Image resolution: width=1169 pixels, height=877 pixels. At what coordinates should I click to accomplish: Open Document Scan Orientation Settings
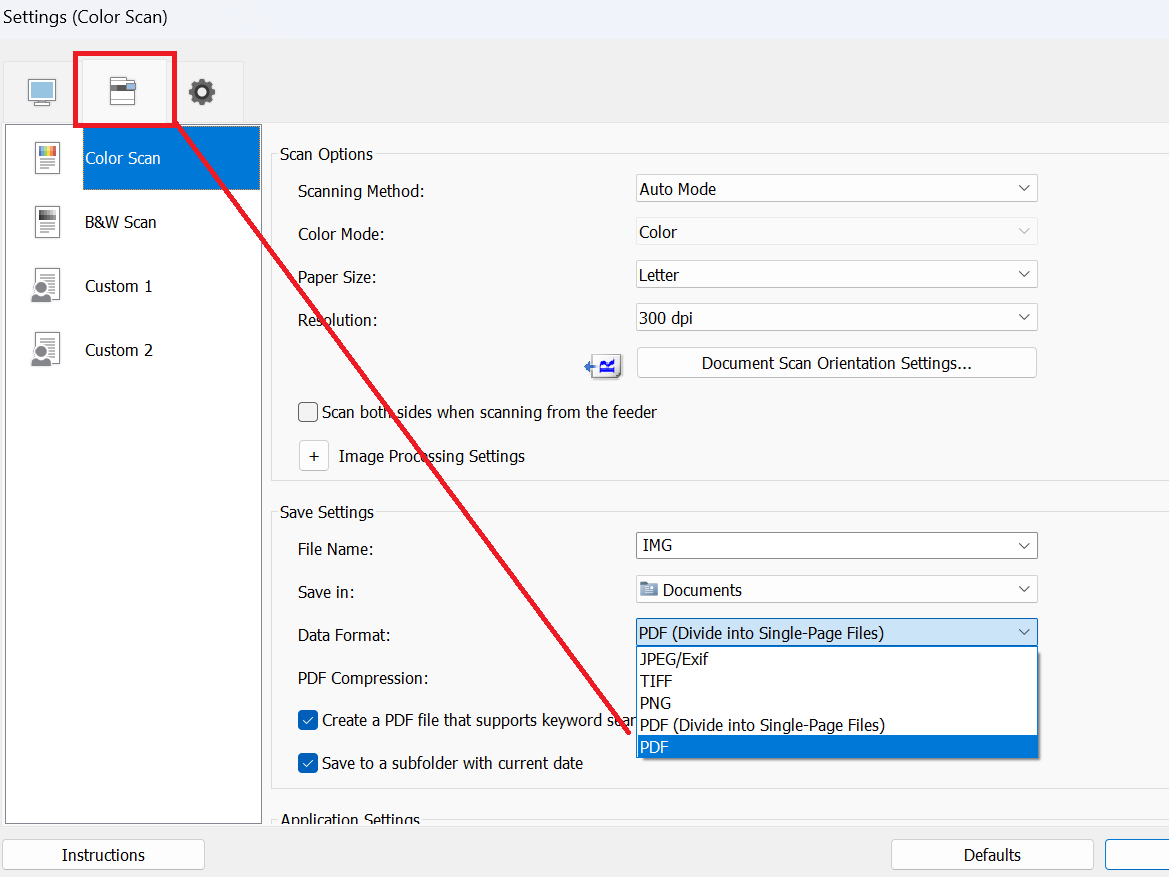[x=836, y=363]
